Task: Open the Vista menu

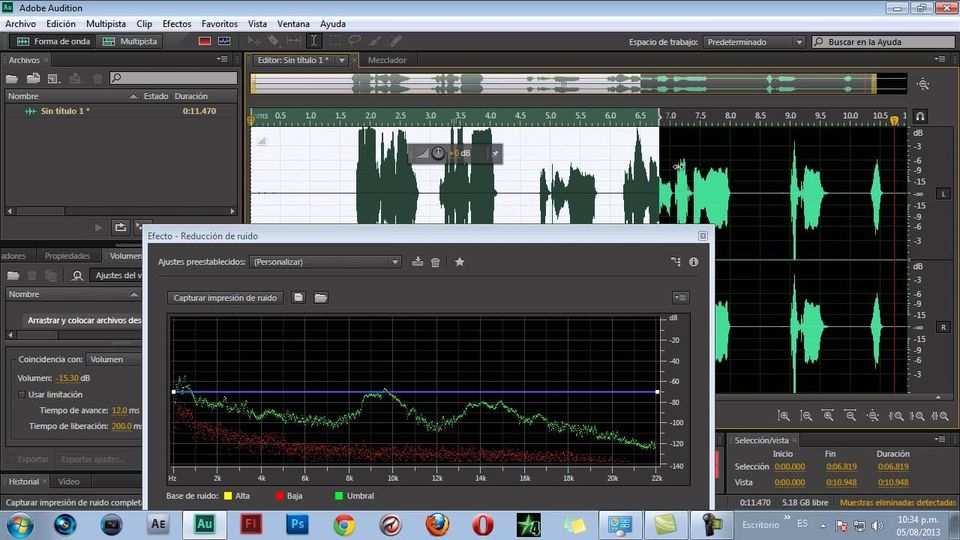Action: (x=257, y=24)
